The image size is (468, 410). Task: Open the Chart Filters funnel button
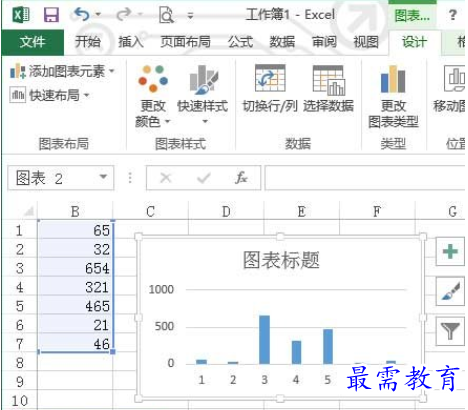450,331
